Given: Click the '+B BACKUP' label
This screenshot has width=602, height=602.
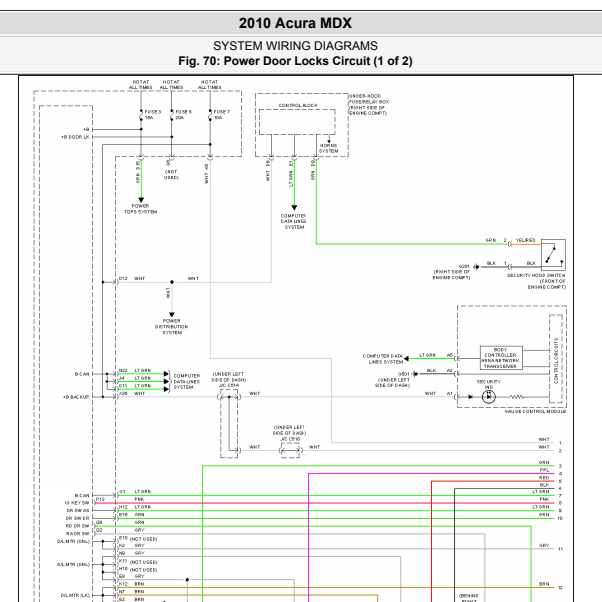Looking at the screenshot, I should (76, 397).
